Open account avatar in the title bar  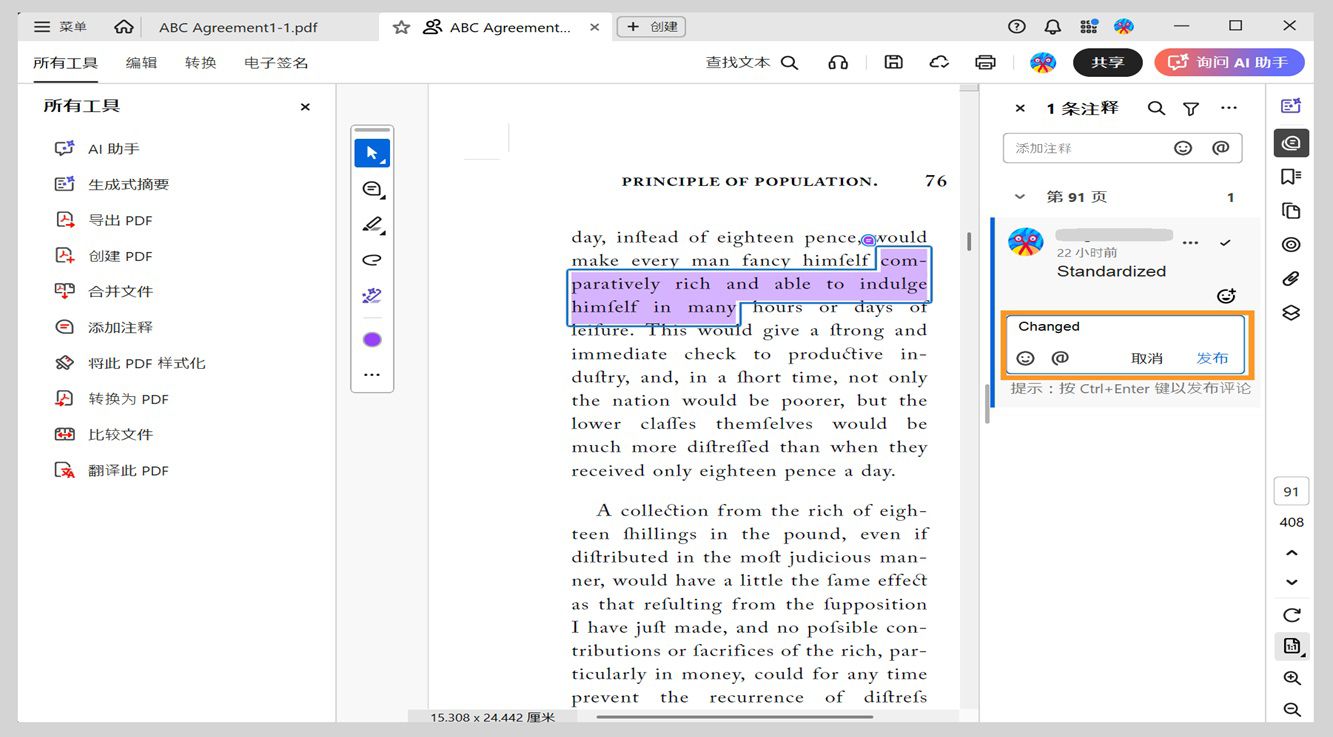[1124, 27]
